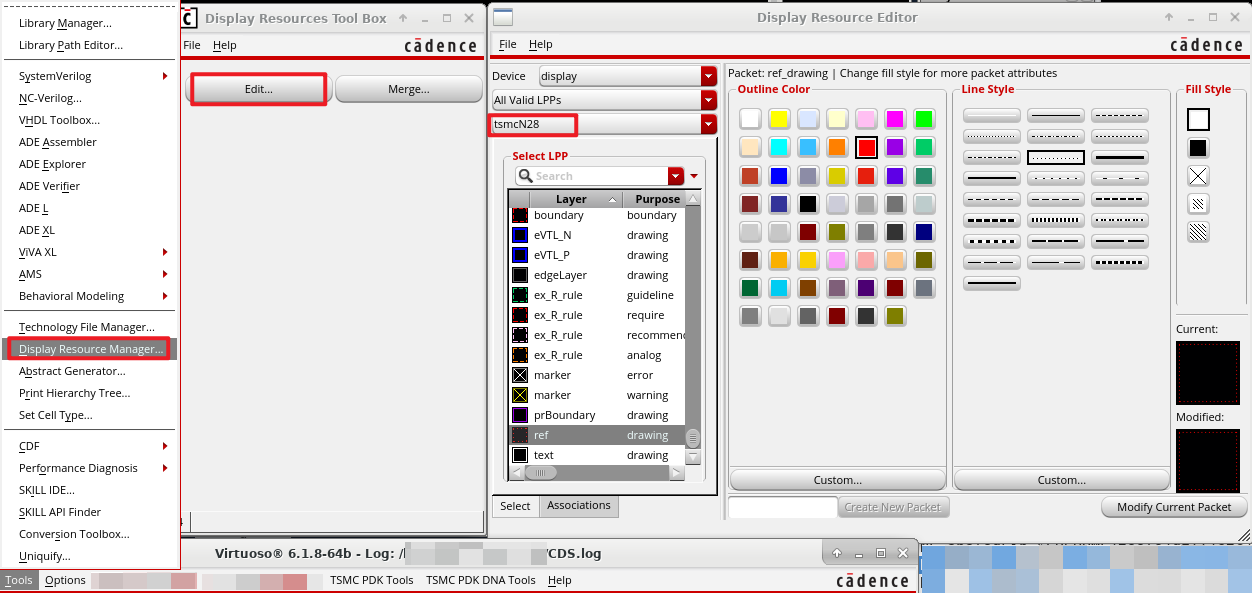Open the TSMC PDK Tools menu
This screenshot has height=593, width=1252.
click(372, 580)
